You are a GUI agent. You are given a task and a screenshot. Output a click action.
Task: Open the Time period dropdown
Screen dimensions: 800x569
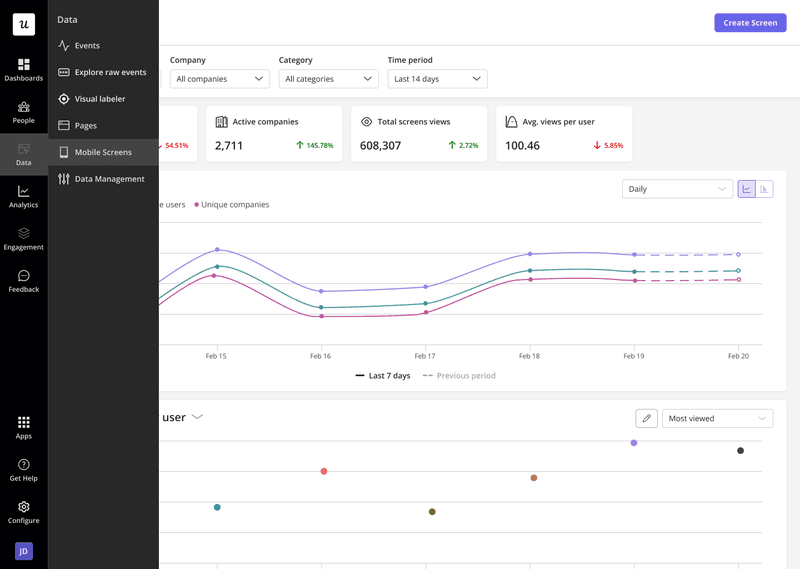pos(437,79)
